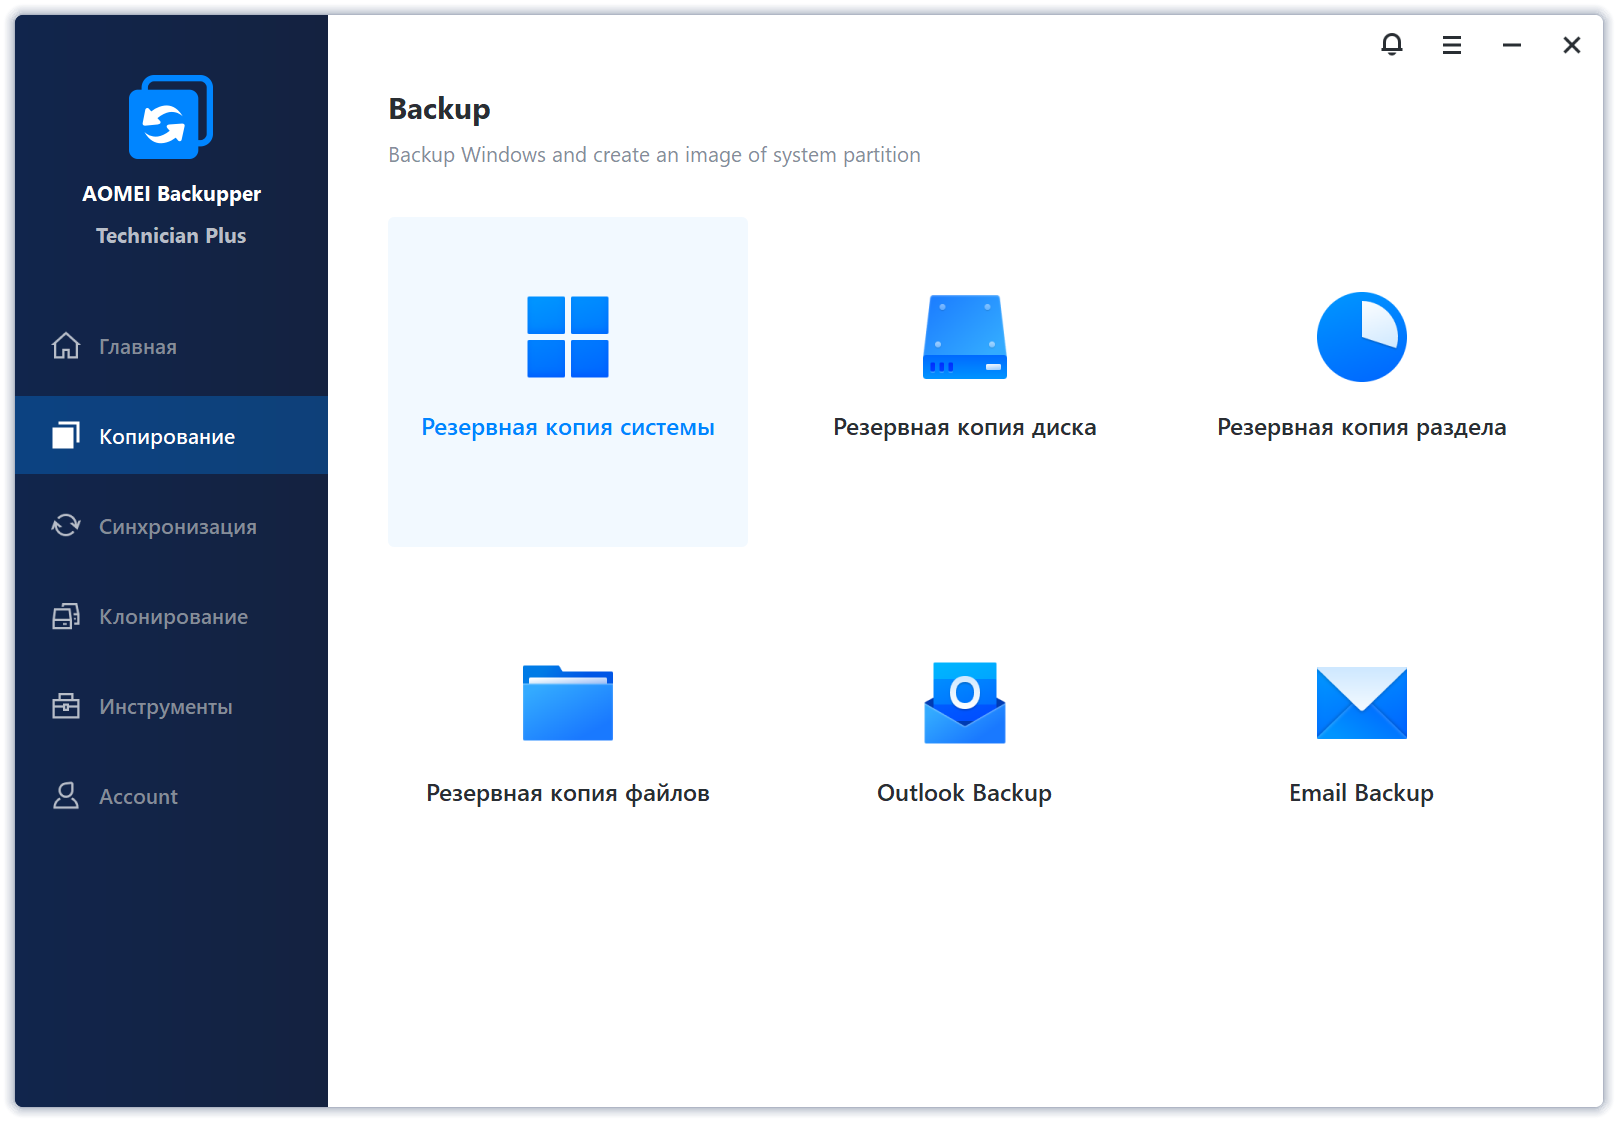
Task: Switch to the Синхронизация tab
Action: click(177, 527)
